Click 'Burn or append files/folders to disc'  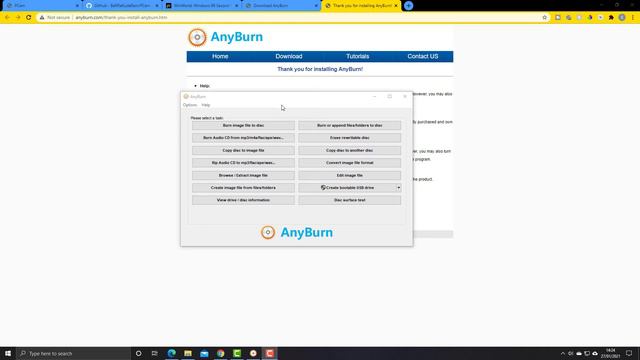(349, 125)
